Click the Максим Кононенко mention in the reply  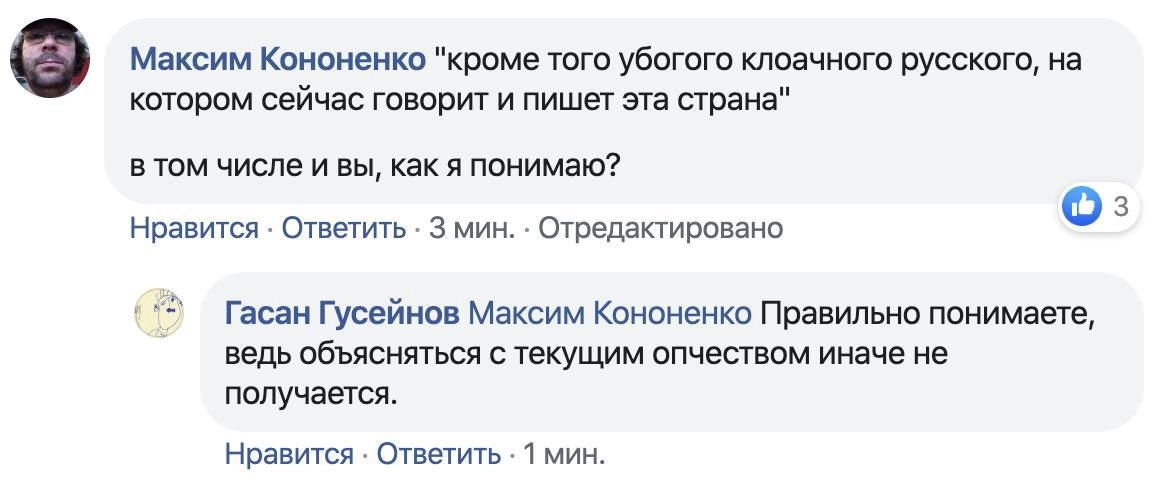pyautogui.click(x=610, y=314)
